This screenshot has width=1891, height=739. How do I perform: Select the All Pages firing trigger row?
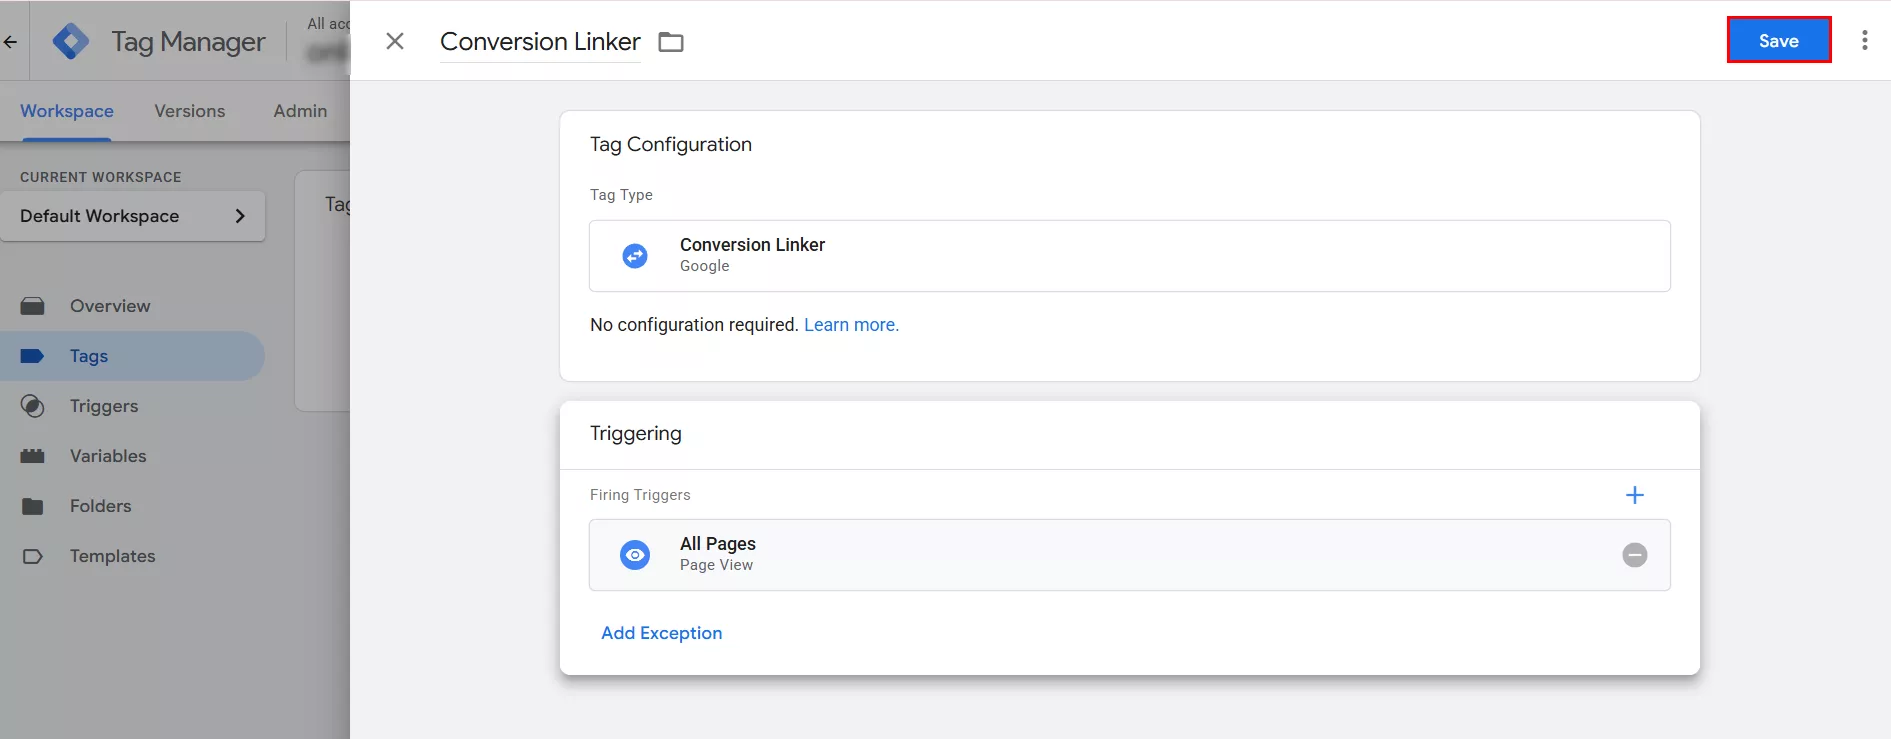point(1100,555)
